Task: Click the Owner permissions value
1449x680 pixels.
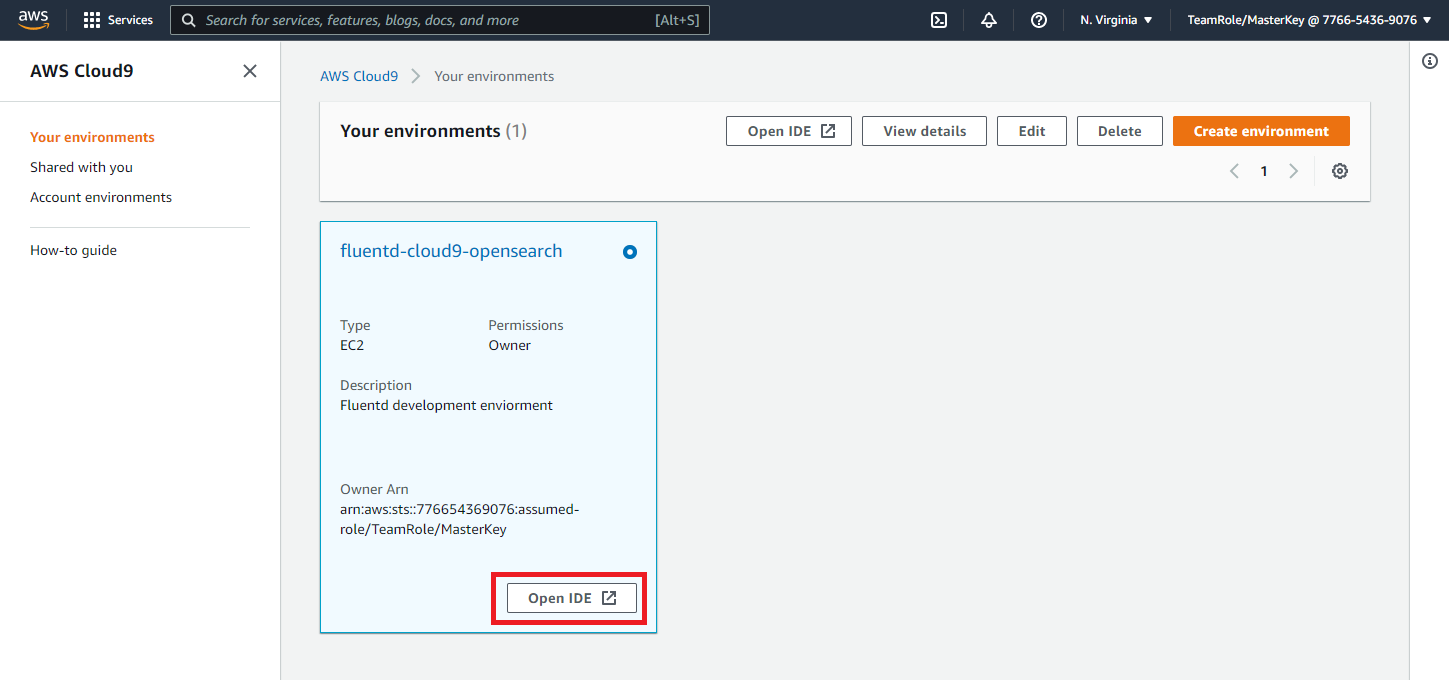Action: pos(509,345)
